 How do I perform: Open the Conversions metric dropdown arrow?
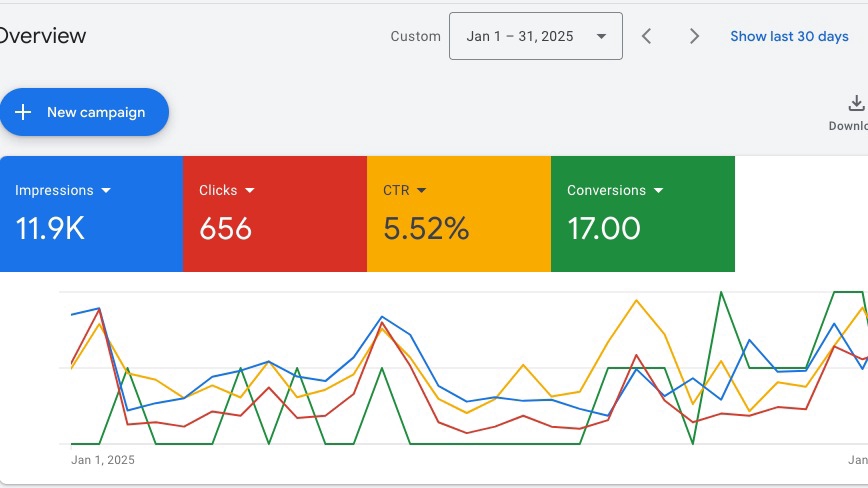click(659, 190)
